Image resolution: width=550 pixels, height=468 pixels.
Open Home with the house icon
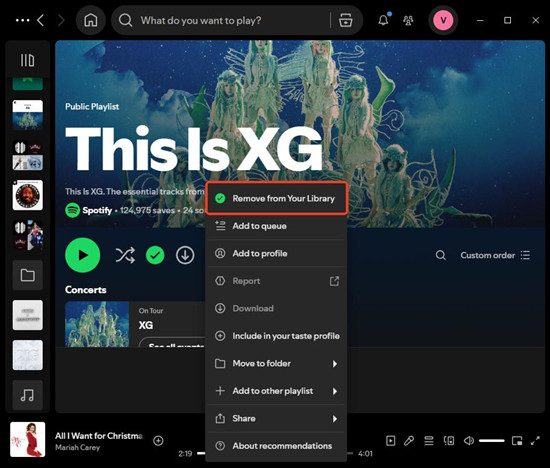coord(90,20)
